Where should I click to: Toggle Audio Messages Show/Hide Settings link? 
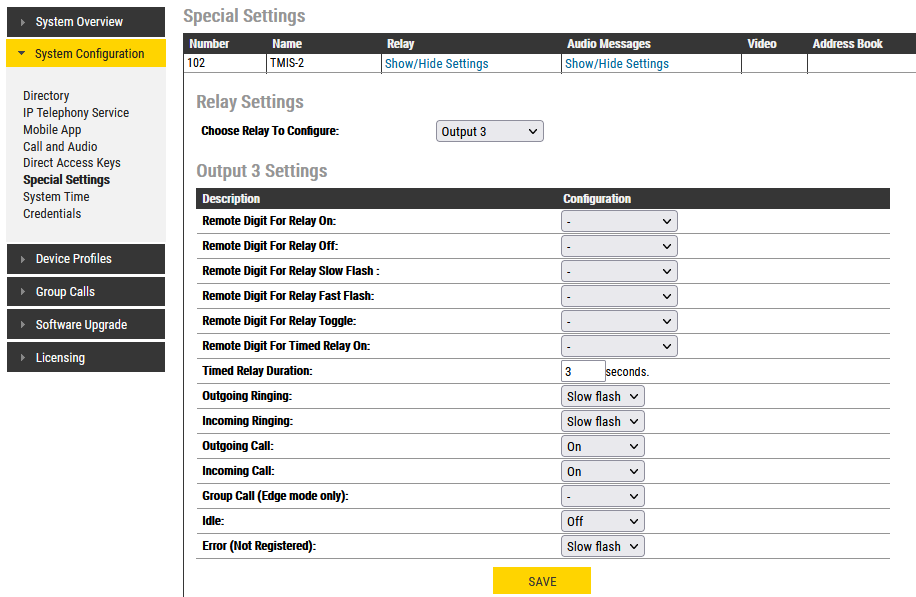click(616, 64)
